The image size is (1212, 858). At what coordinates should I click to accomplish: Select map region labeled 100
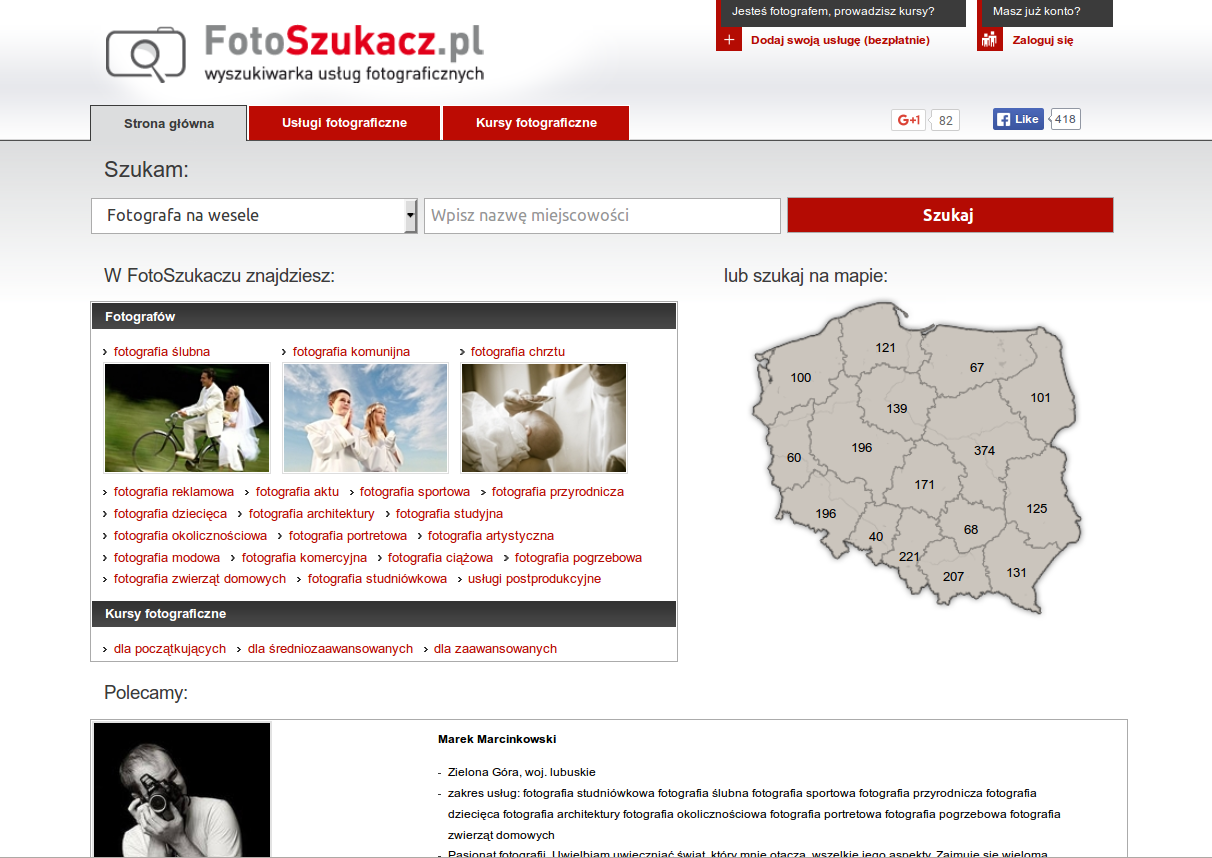click(x=800, y=378)
